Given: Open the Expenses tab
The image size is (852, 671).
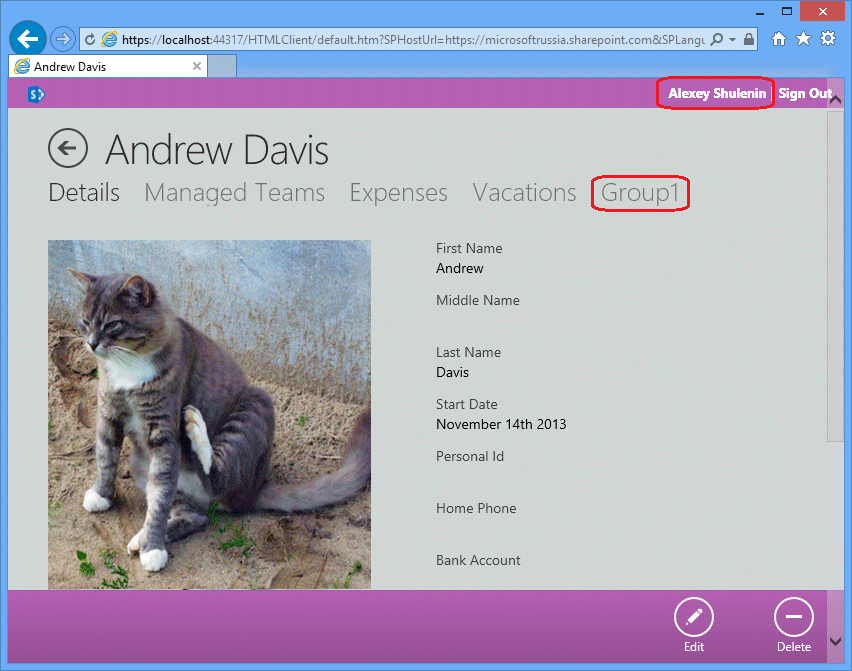Looking at the screenshot, I should pyautogui.click(x=398, y=193).
